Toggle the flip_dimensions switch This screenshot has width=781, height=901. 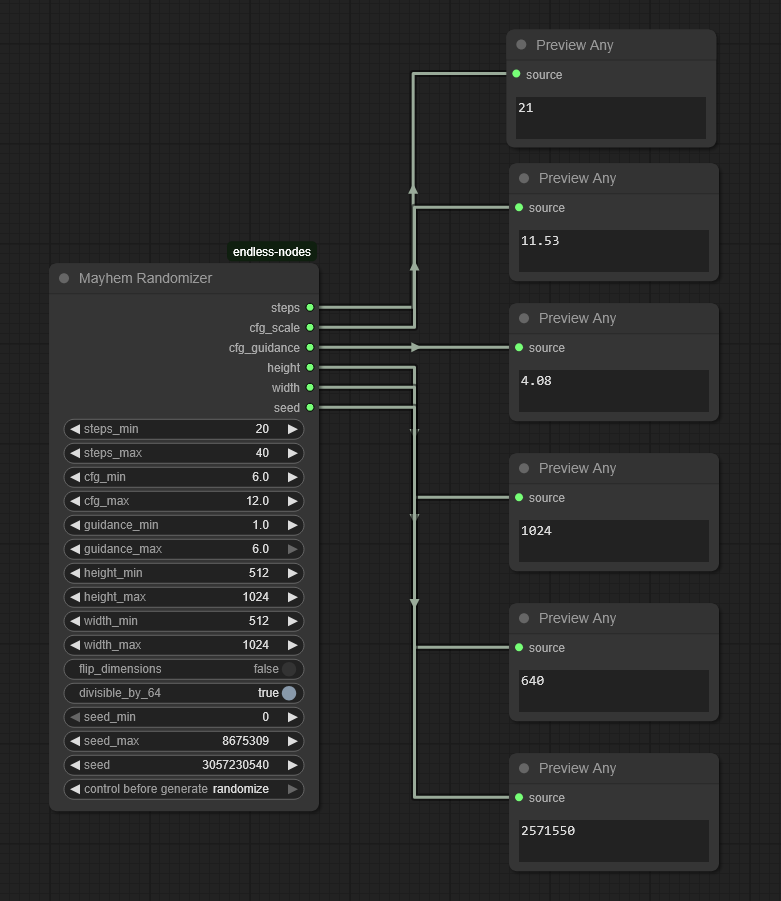[x=288, y=669]
